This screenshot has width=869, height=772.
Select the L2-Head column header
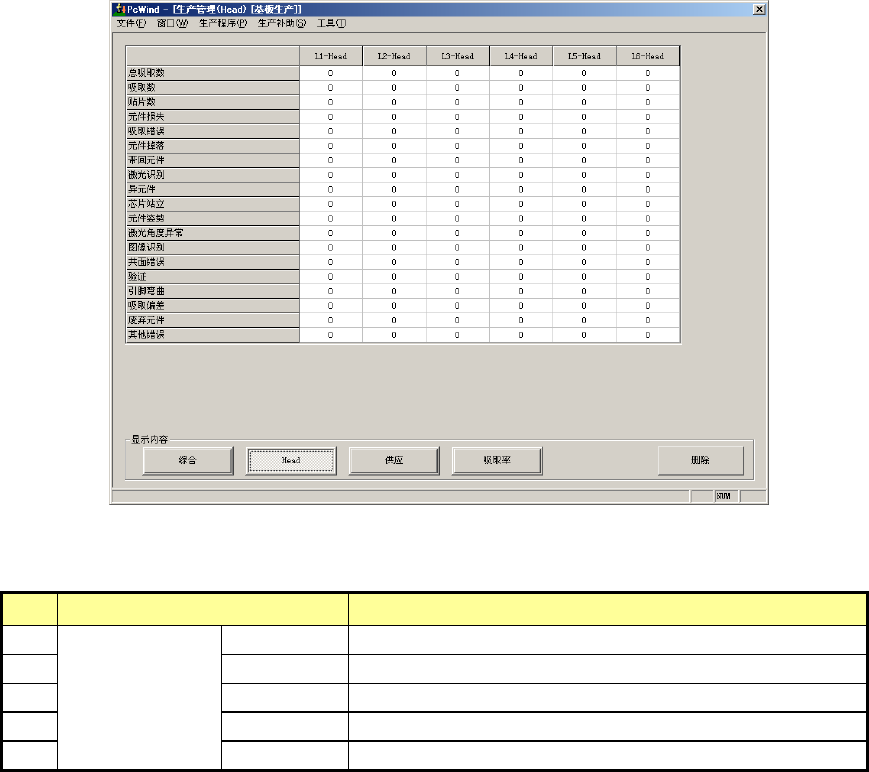click(x=394, y=56)
